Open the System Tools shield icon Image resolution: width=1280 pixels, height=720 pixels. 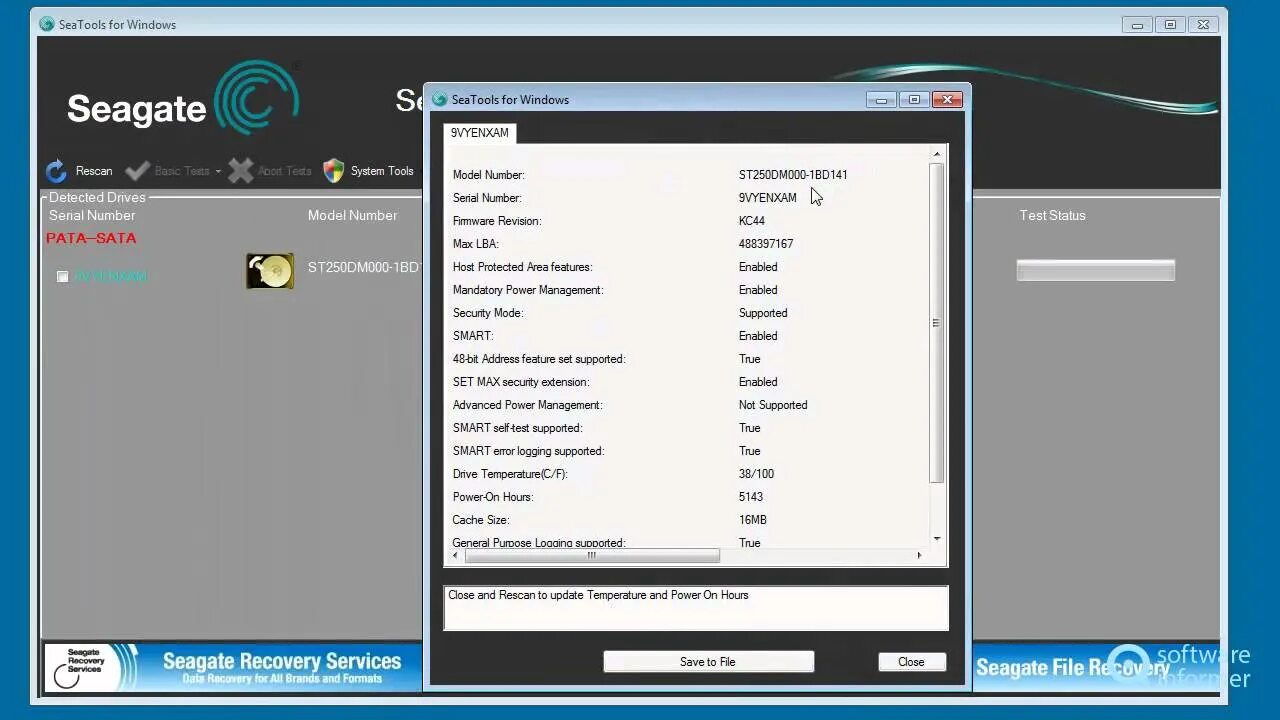pyautogui.click(x=334, y=171)
